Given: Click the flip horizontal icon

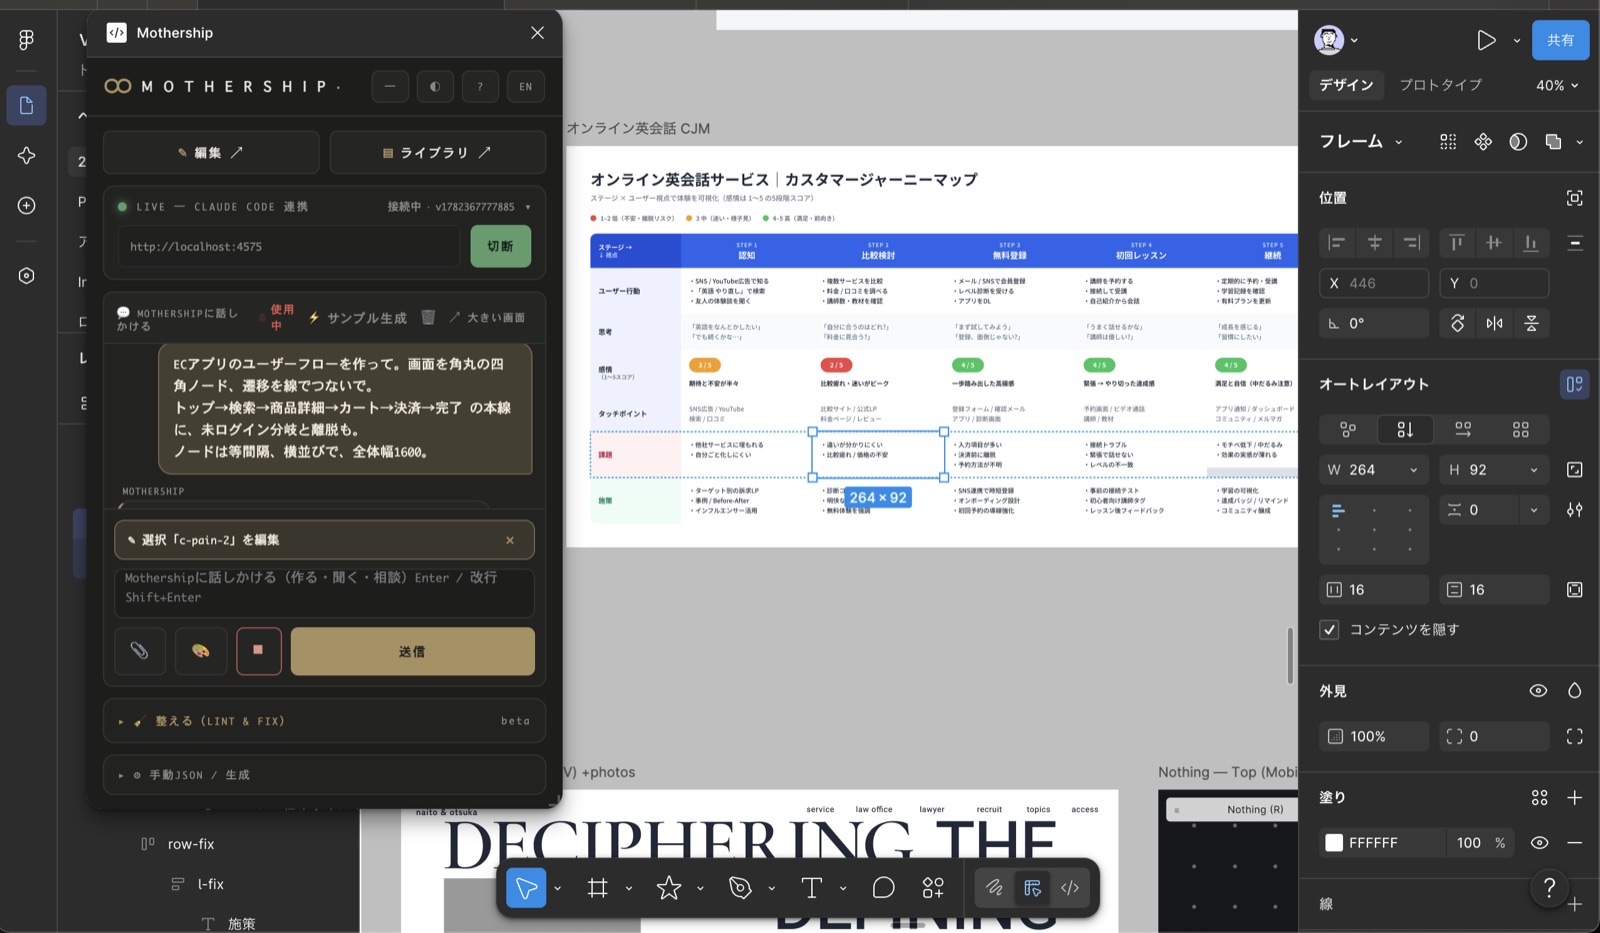Looking at the screenshot, I should coord(1494,323).
